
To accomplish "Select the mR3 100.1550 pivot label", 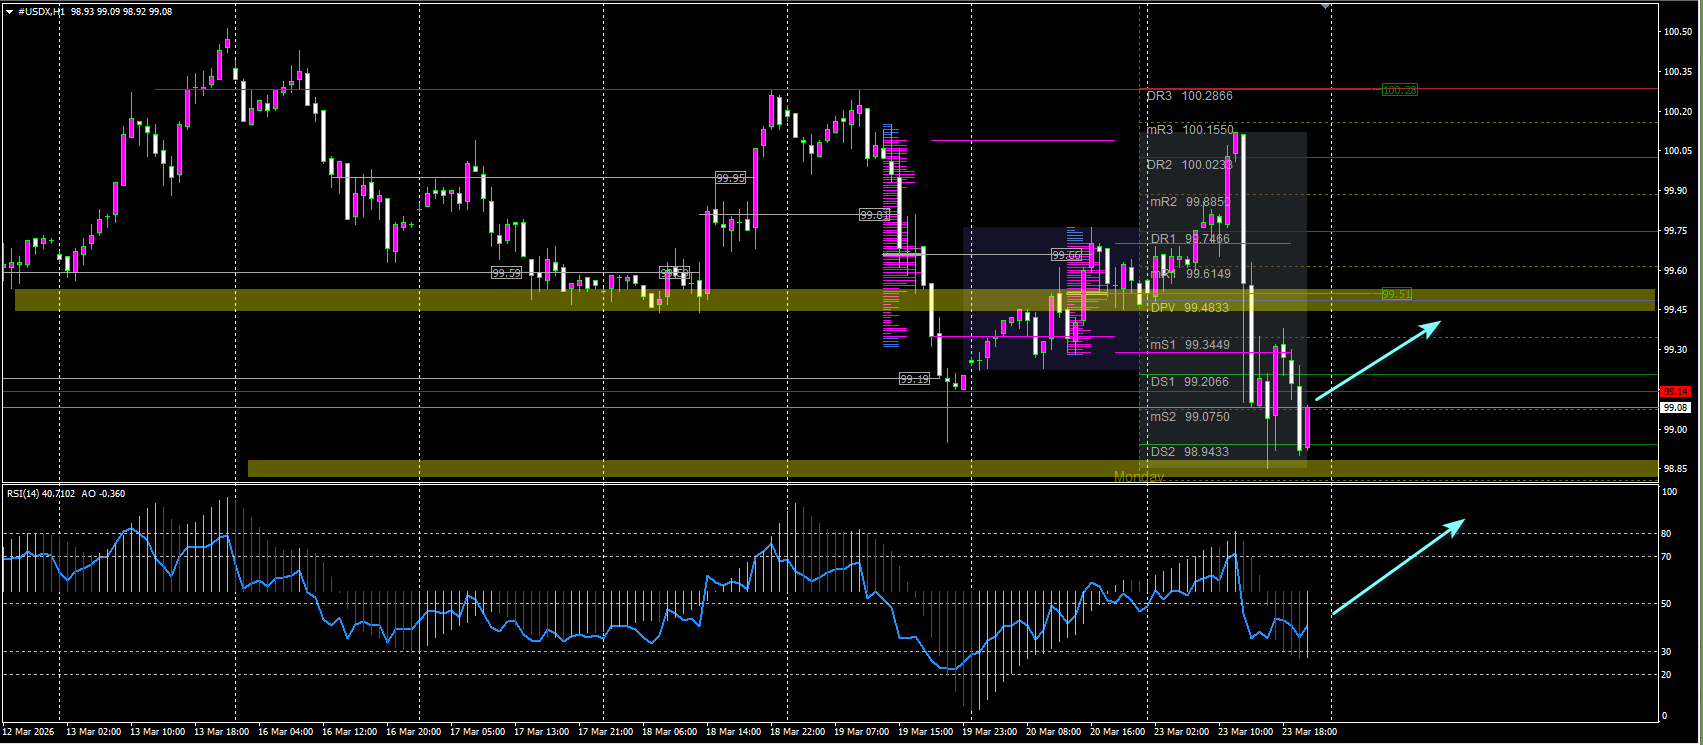I will pyautogui.click(x=1190, y=130).
